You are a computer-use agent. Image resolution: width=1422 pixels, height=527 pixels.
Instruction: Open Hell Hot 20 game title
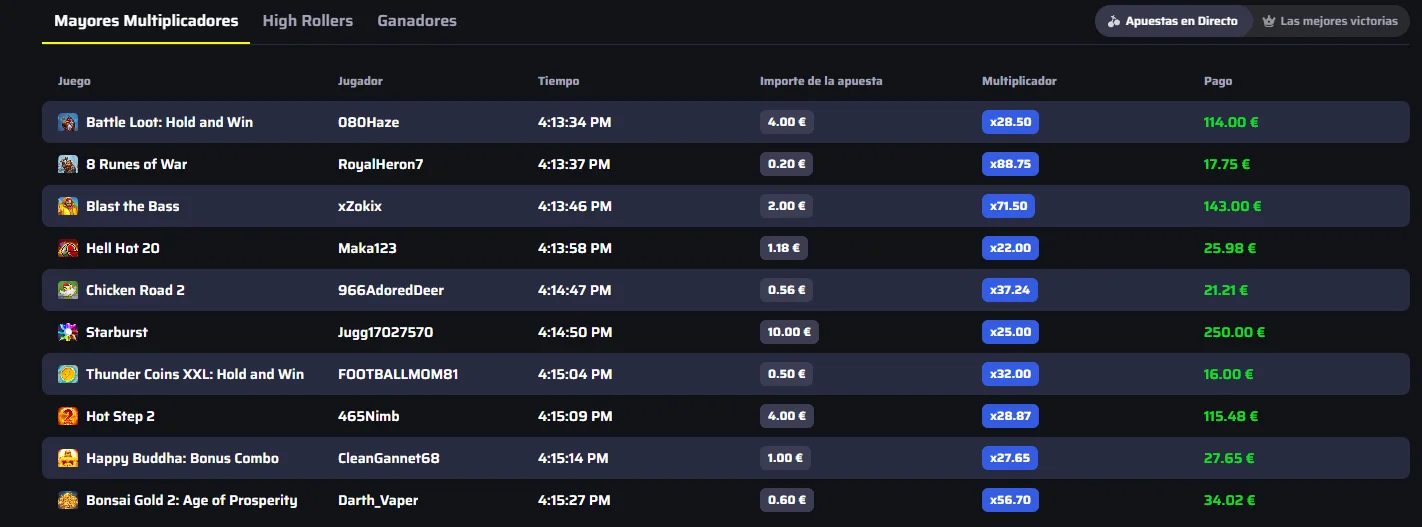[122, 248]
